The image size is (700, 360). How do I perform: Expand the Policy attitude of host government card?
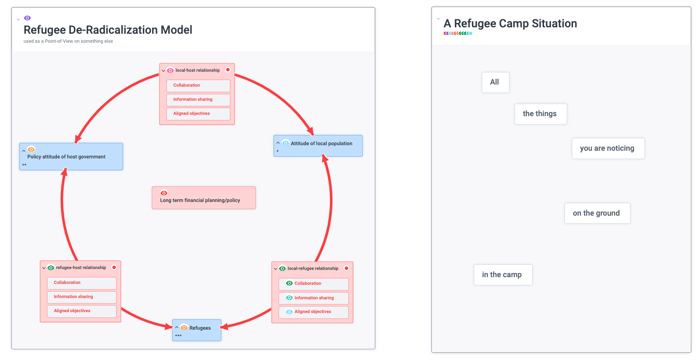click(24, 151)
